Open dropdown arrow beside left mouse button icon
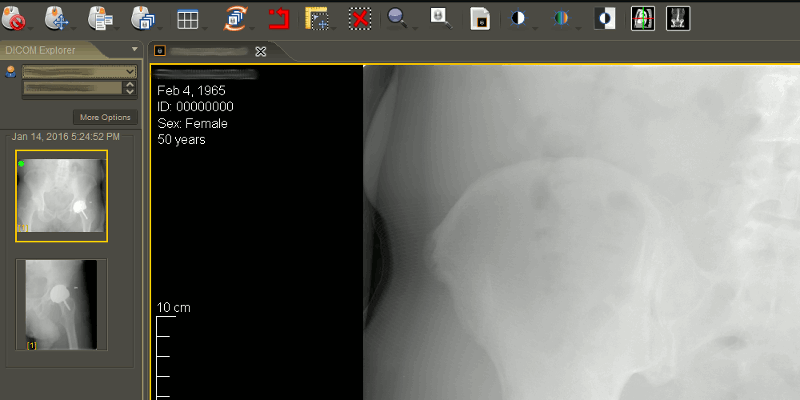Viewport: 800px width, 400px height. (x=30, y=28)
